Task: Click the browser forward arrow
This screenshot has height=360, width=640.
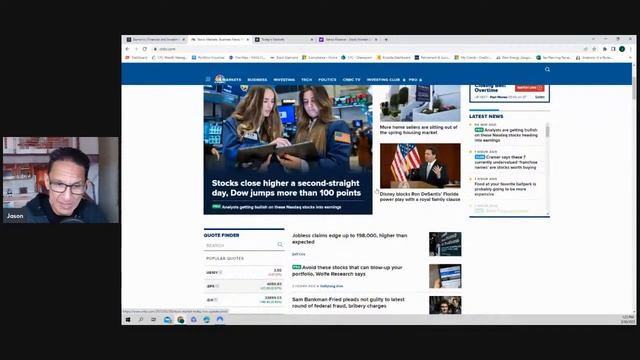Action: point(136,49)
